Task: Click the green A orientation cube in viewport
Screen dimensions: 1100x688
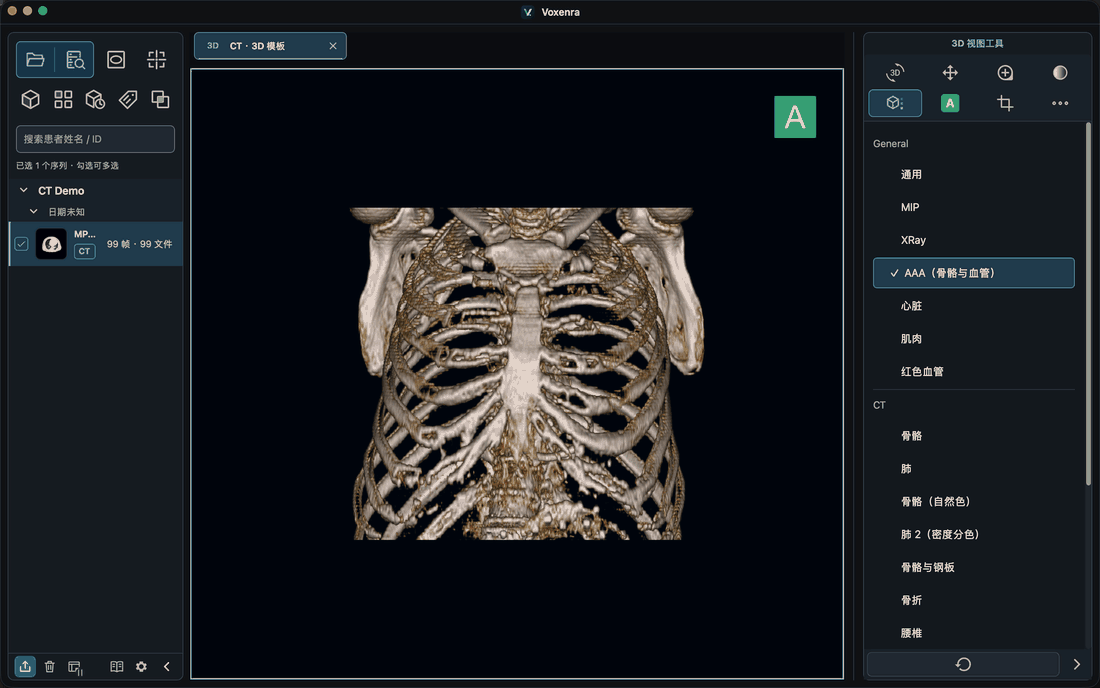Action: click(x=795, y=116)
